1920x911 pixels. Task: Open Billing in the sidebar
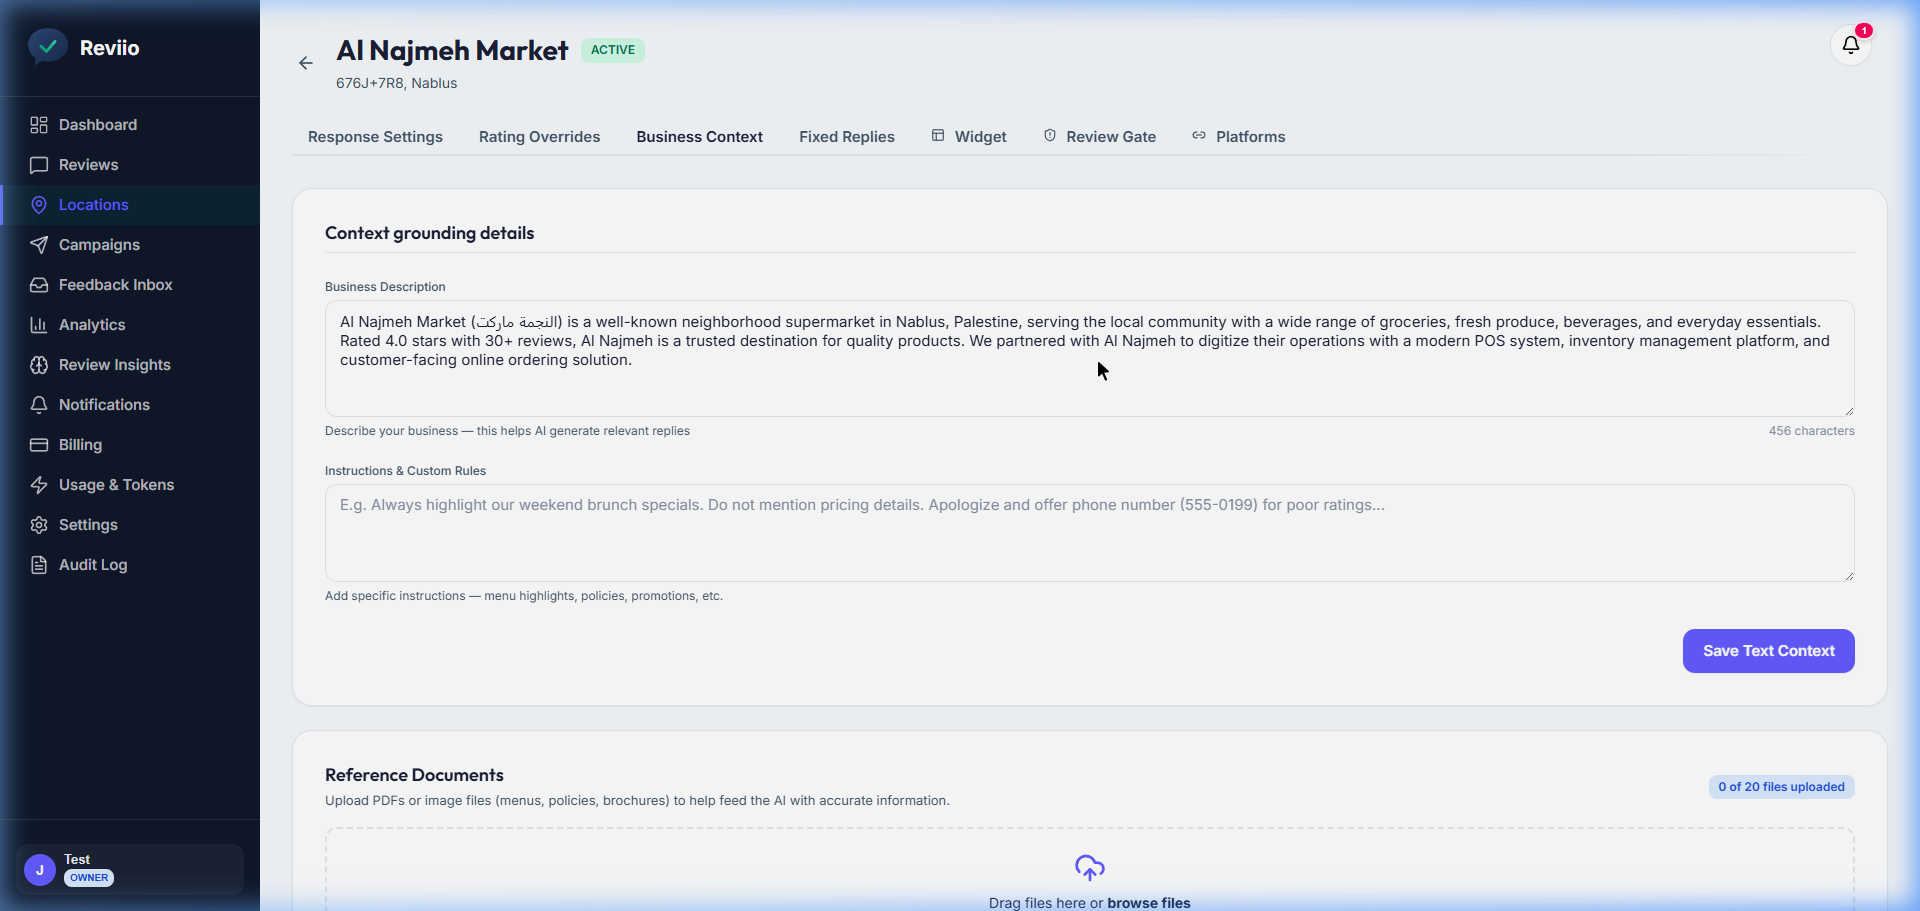[130, 445]
